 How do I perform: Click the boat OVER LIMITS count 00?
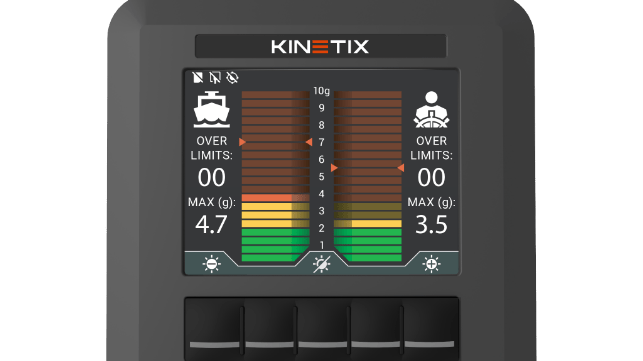pyautogui.click(x=212, y=178)
